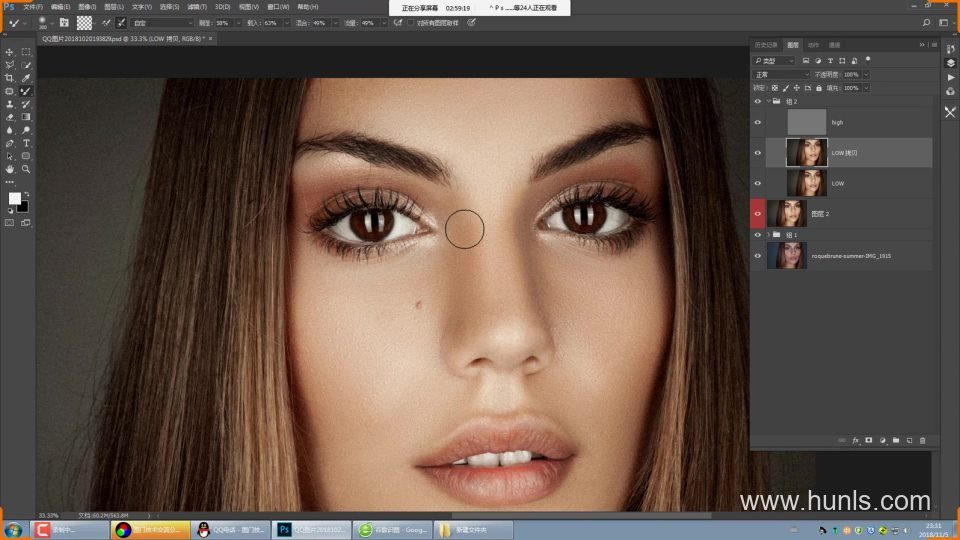Select the Eraser tool
Image resolution: width=960 pixels, height=540 pixels.
click(x=9, y=117)
